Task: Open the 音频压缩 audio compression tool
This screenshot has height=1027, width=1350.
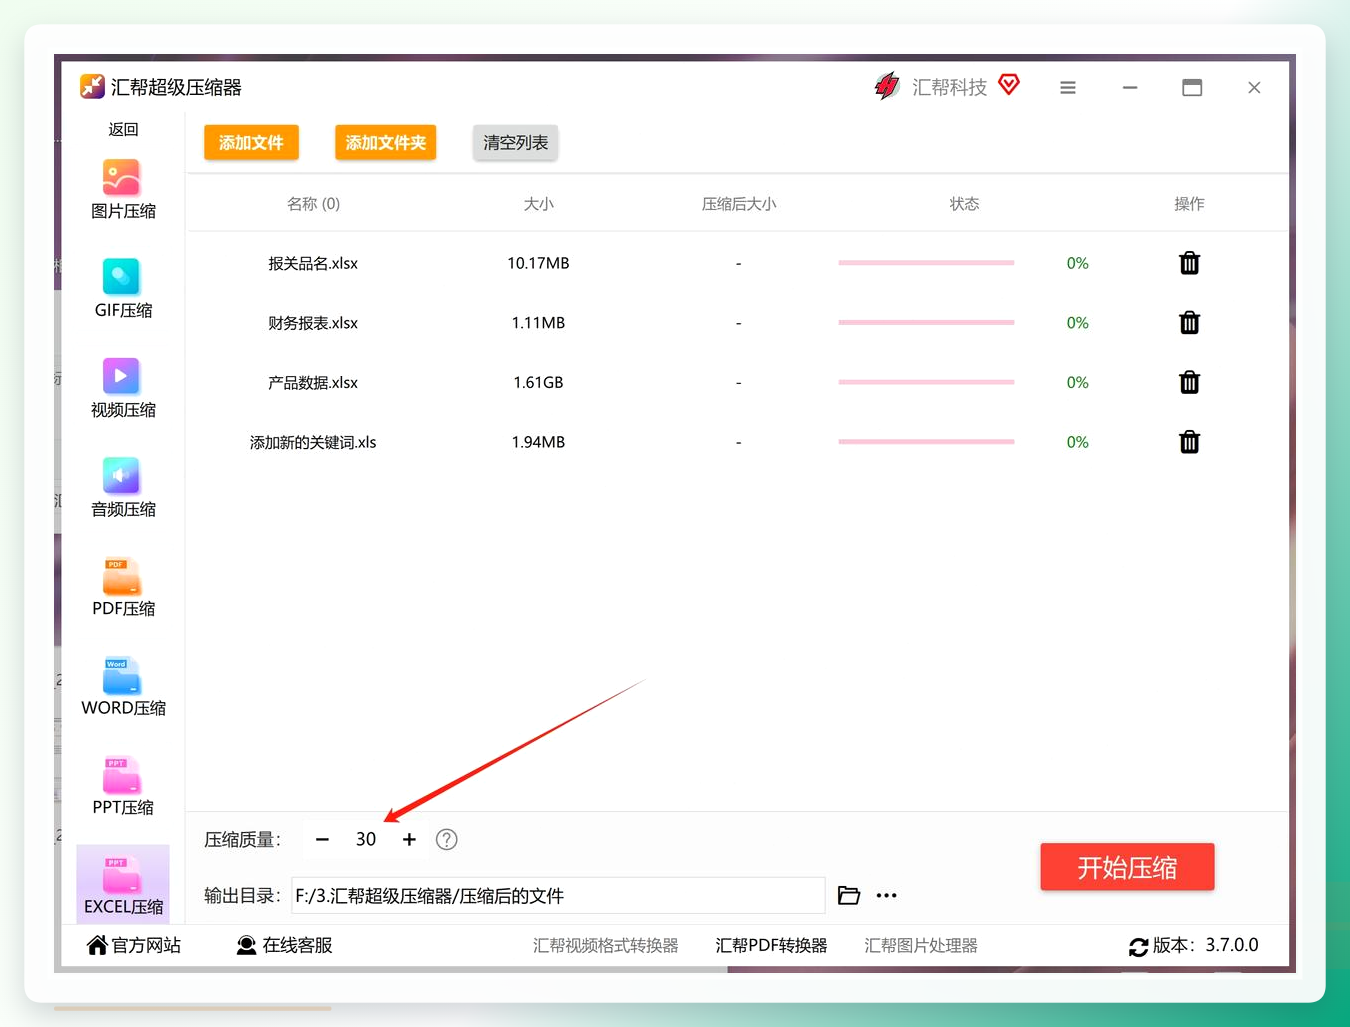Action: coord(123,488)
